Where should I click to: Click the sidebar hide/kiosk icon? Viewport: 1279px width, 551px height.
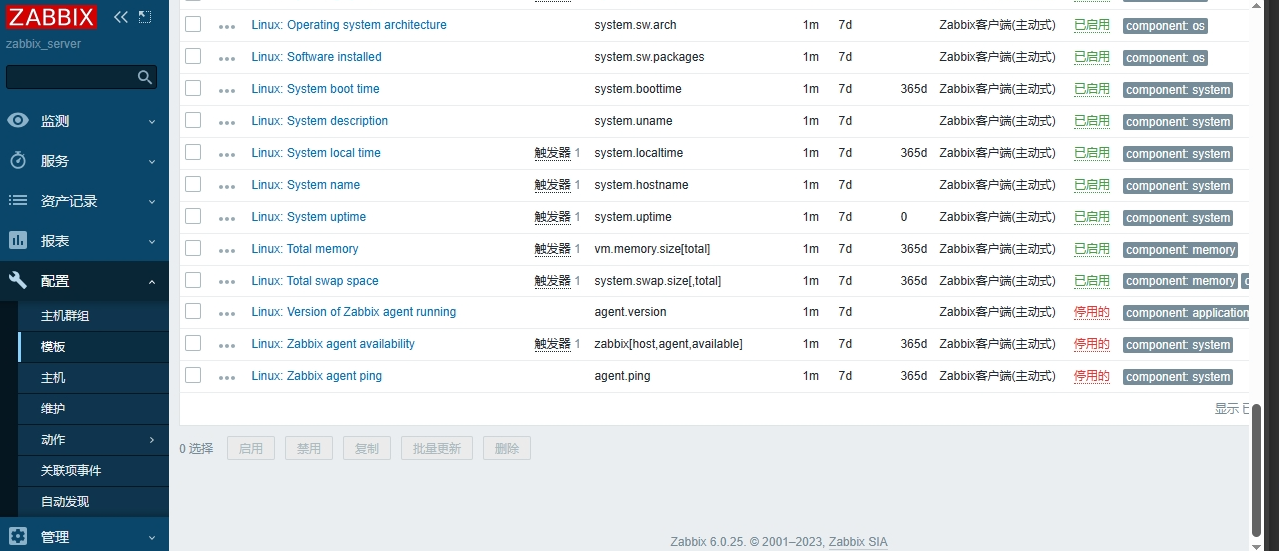pos(145,17)
